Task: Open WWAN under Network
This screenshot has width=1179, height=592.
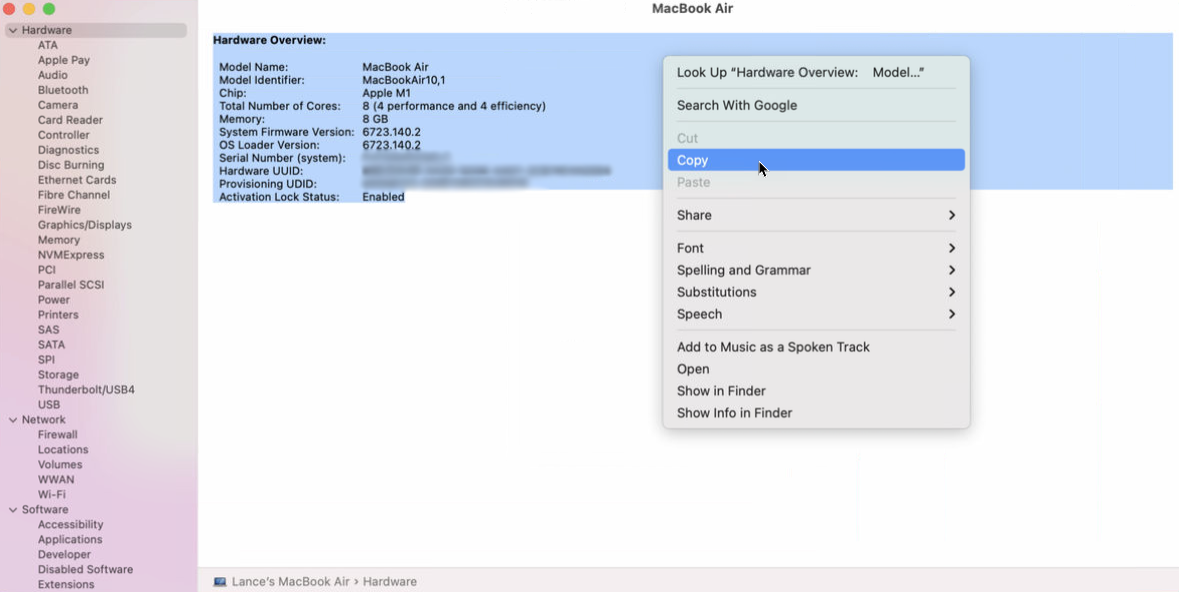Action: [56, 480]
